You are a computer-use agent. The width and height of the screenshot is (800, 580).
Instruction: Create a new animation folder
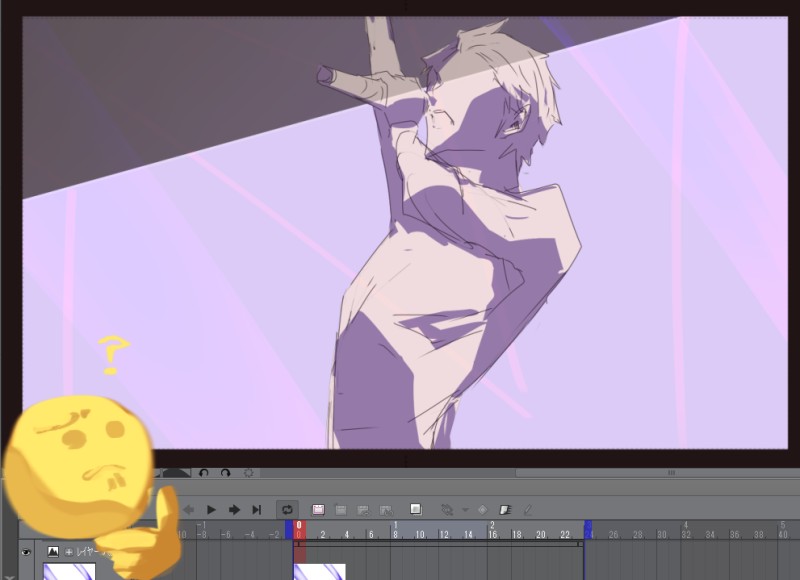coord(318,510)
